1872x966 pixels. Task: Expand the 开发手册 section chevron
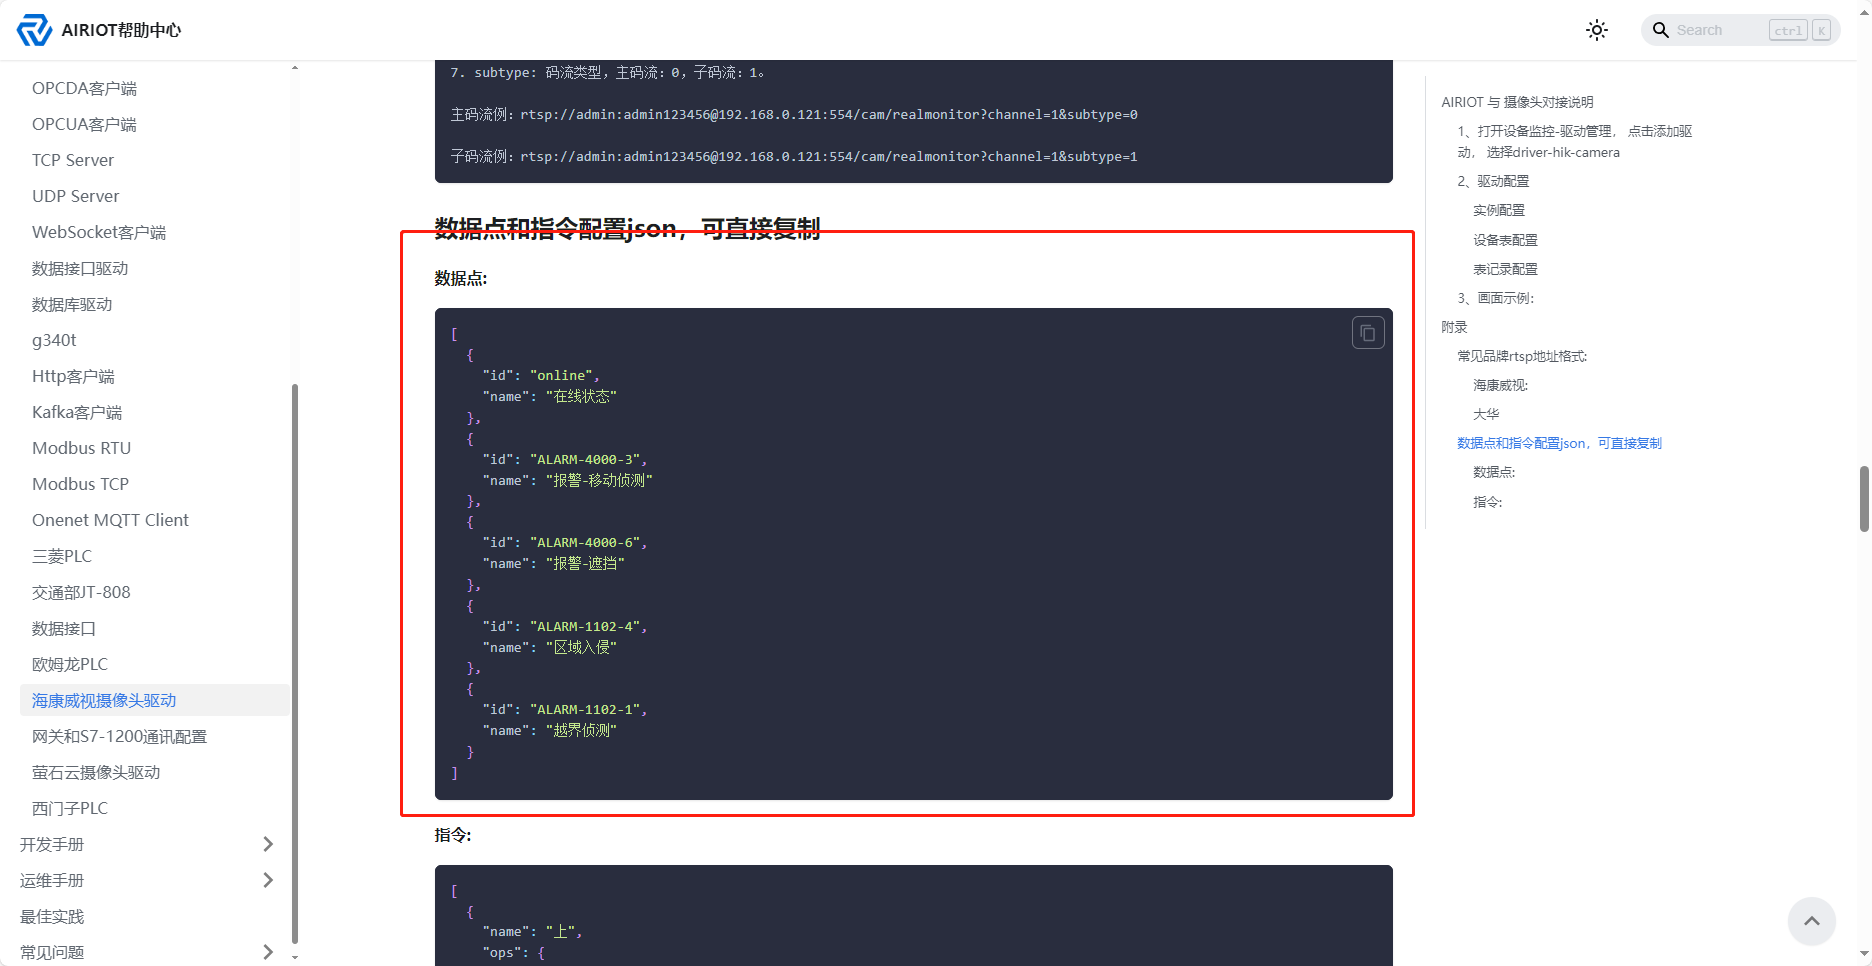[x=268, y=844]
